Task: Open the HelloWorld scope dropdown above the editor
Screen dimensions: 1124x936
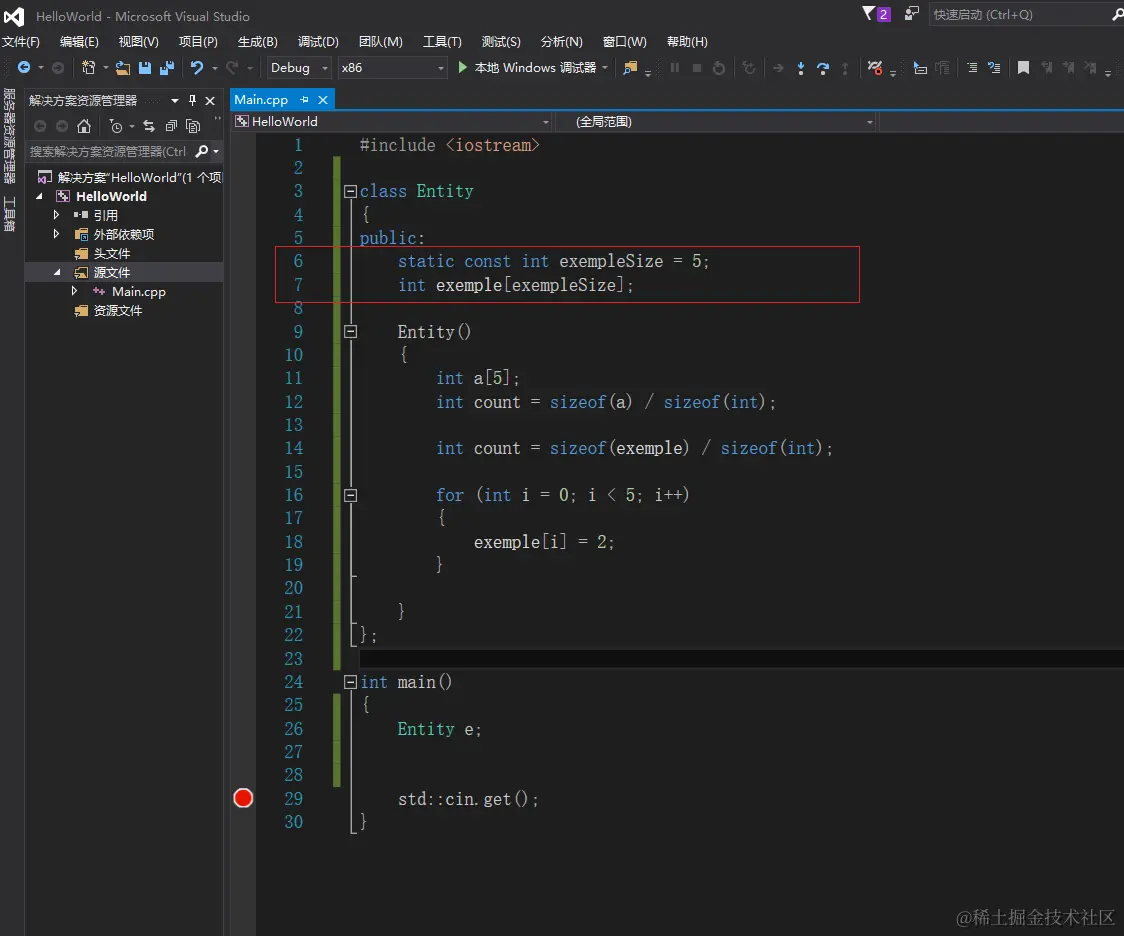Action: (x=392, y=122)
